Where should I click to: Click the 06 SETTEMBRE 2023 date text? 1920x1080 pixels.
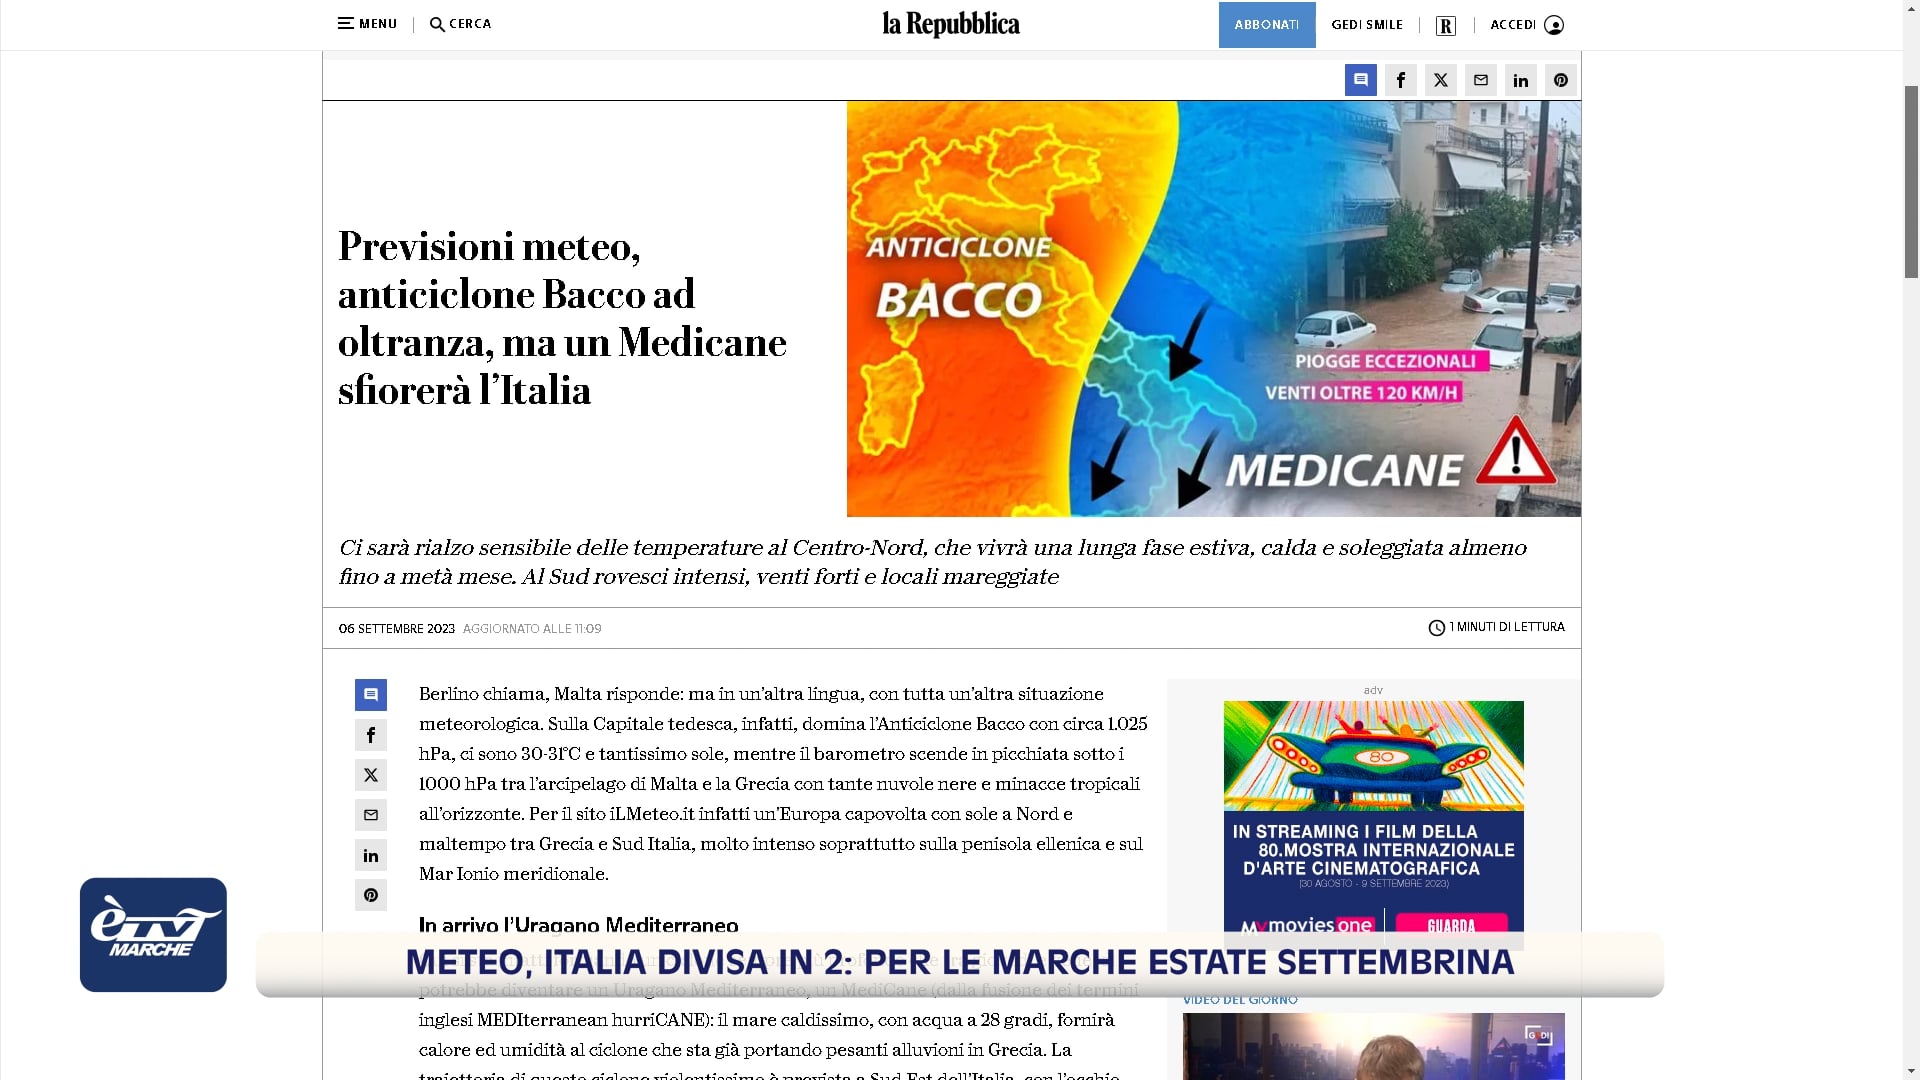397,629
